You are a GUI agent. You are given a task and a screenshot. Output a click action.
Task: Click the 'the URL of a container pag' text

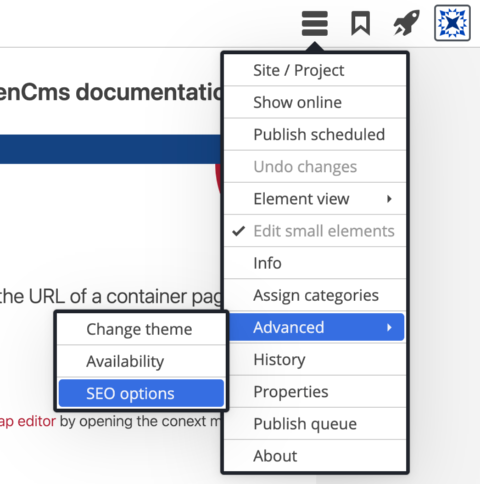pos(111,297)
